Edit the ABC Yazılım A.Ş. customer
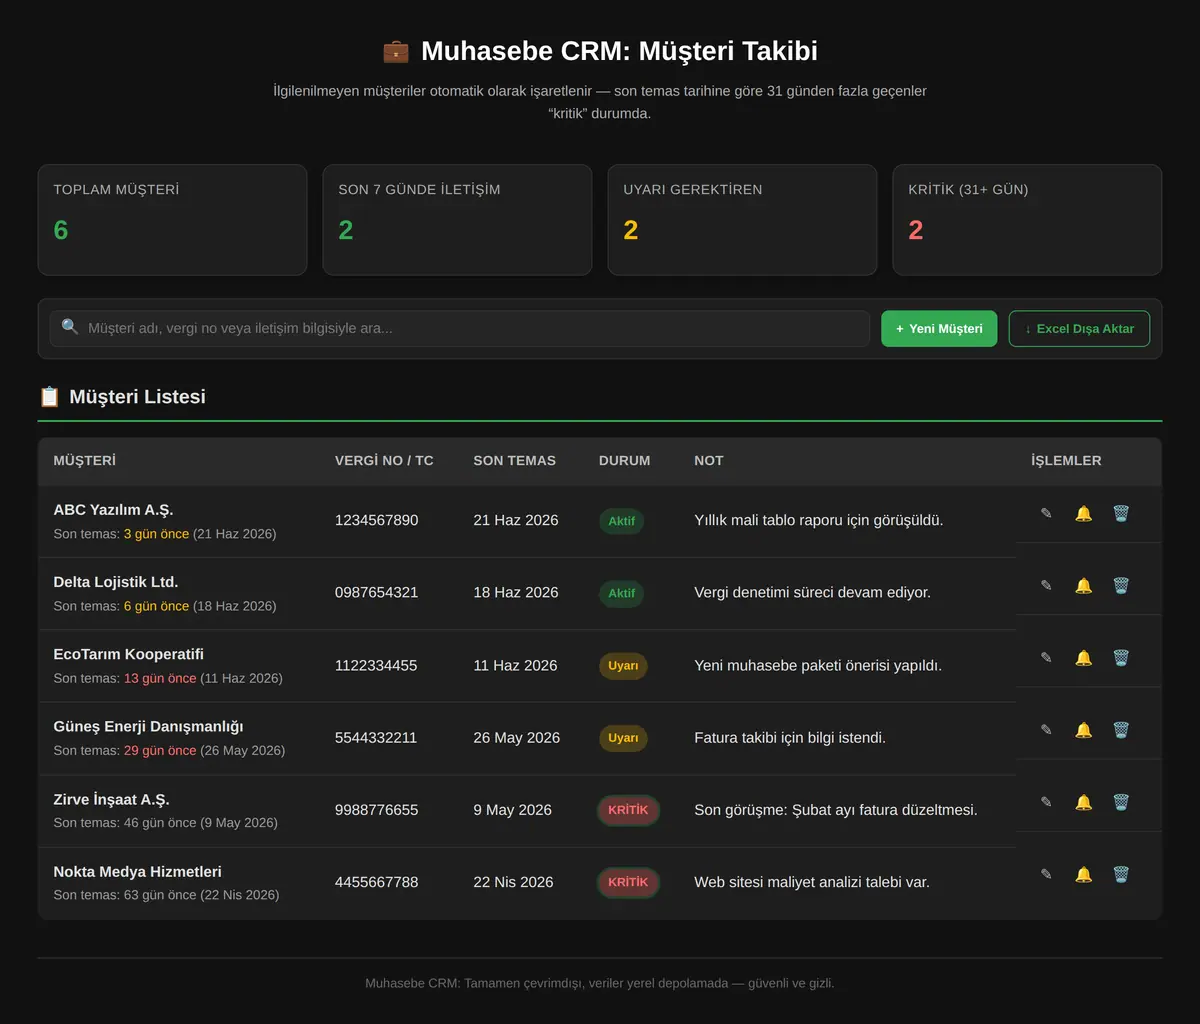Screen dimensions: 1200x1024 [1046, 513]
